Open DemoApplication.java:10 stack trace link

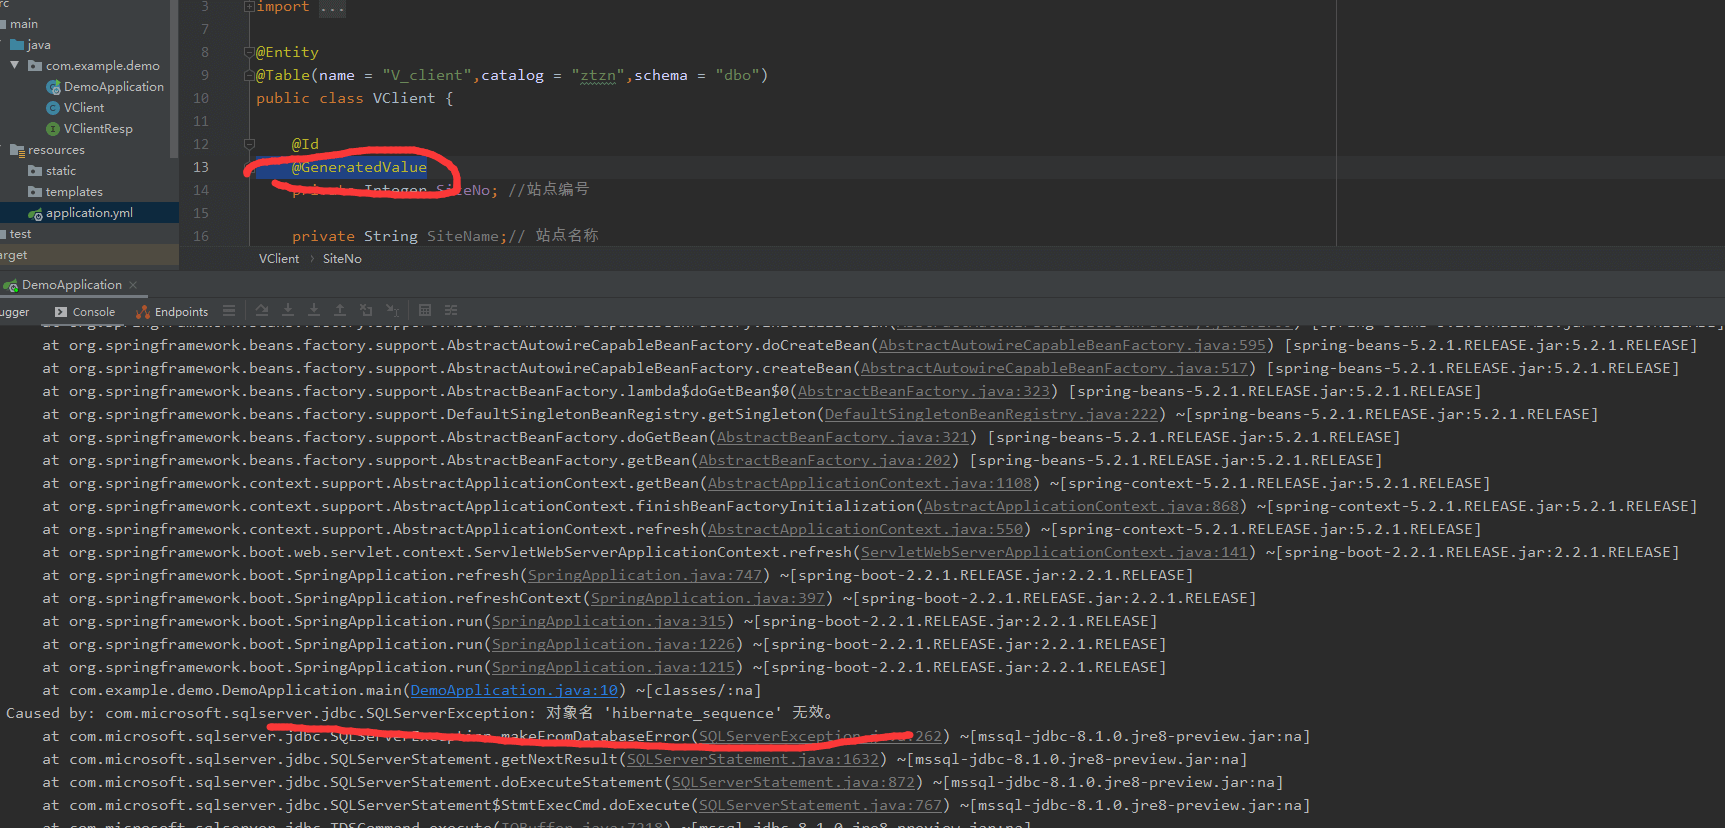[x=514, y=690]
